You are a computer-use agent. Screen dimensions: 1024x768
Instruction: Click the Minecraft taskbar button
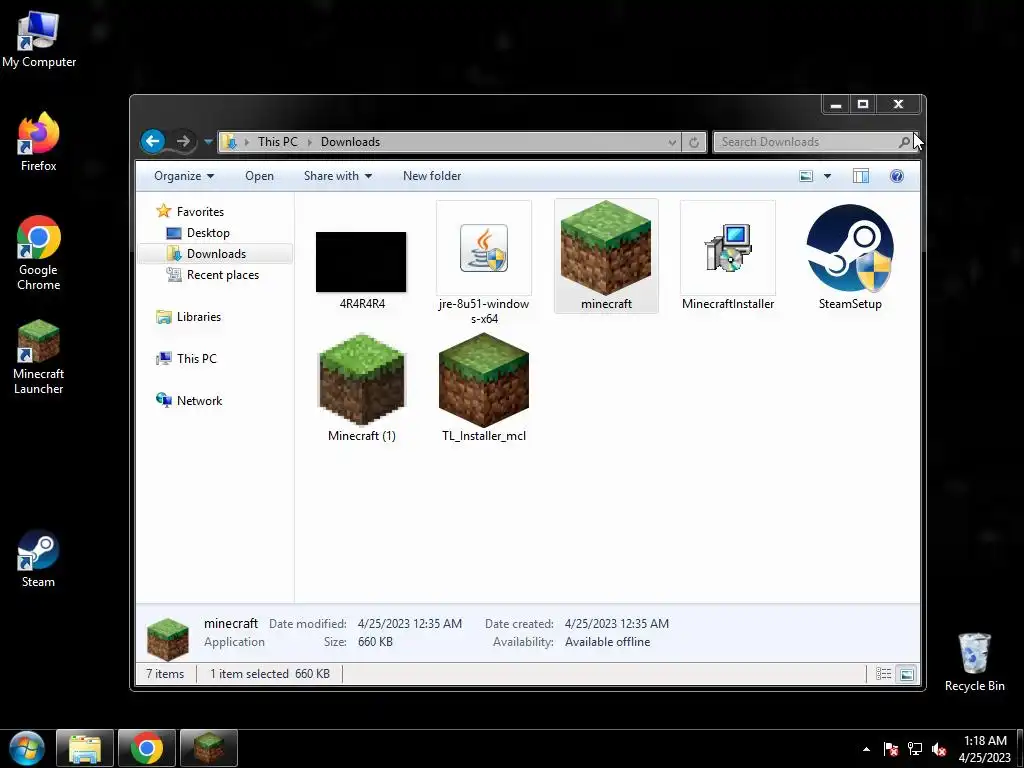209,748
